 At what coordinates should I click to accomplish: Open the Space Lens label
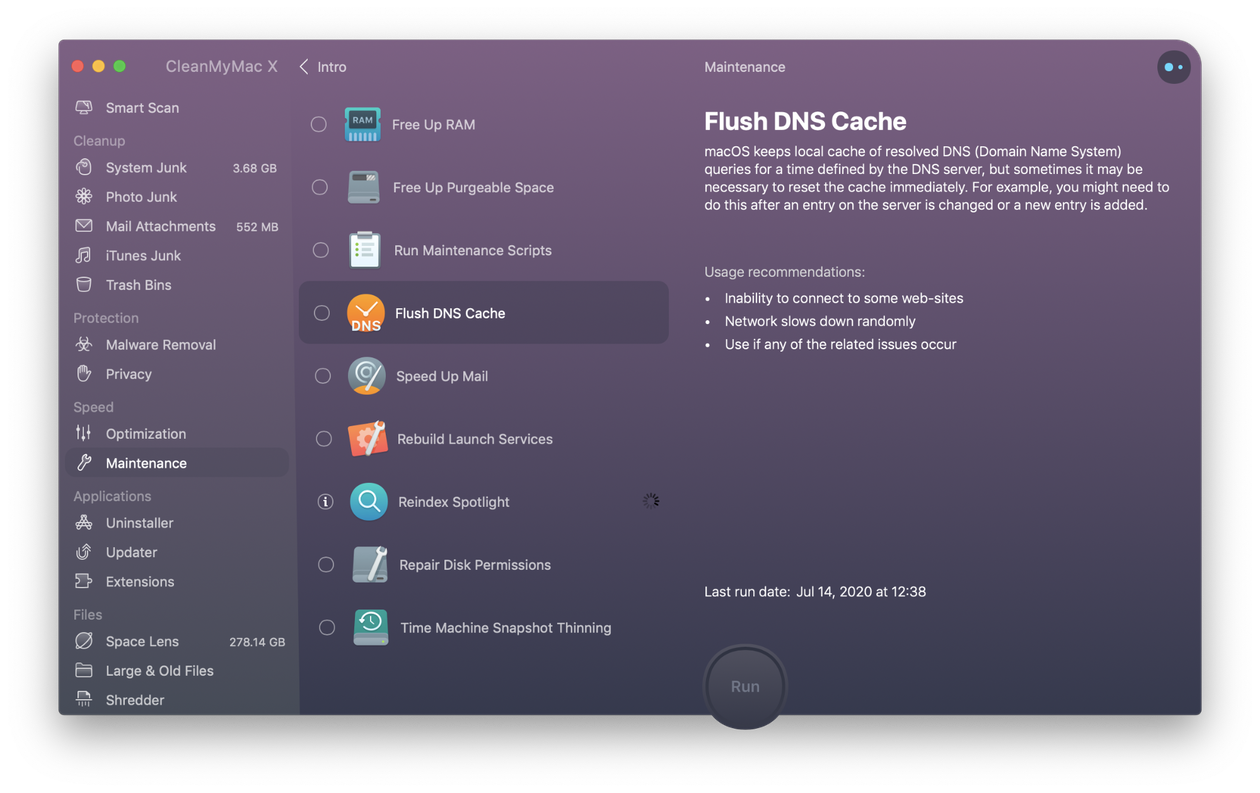[x=142, y=641]
